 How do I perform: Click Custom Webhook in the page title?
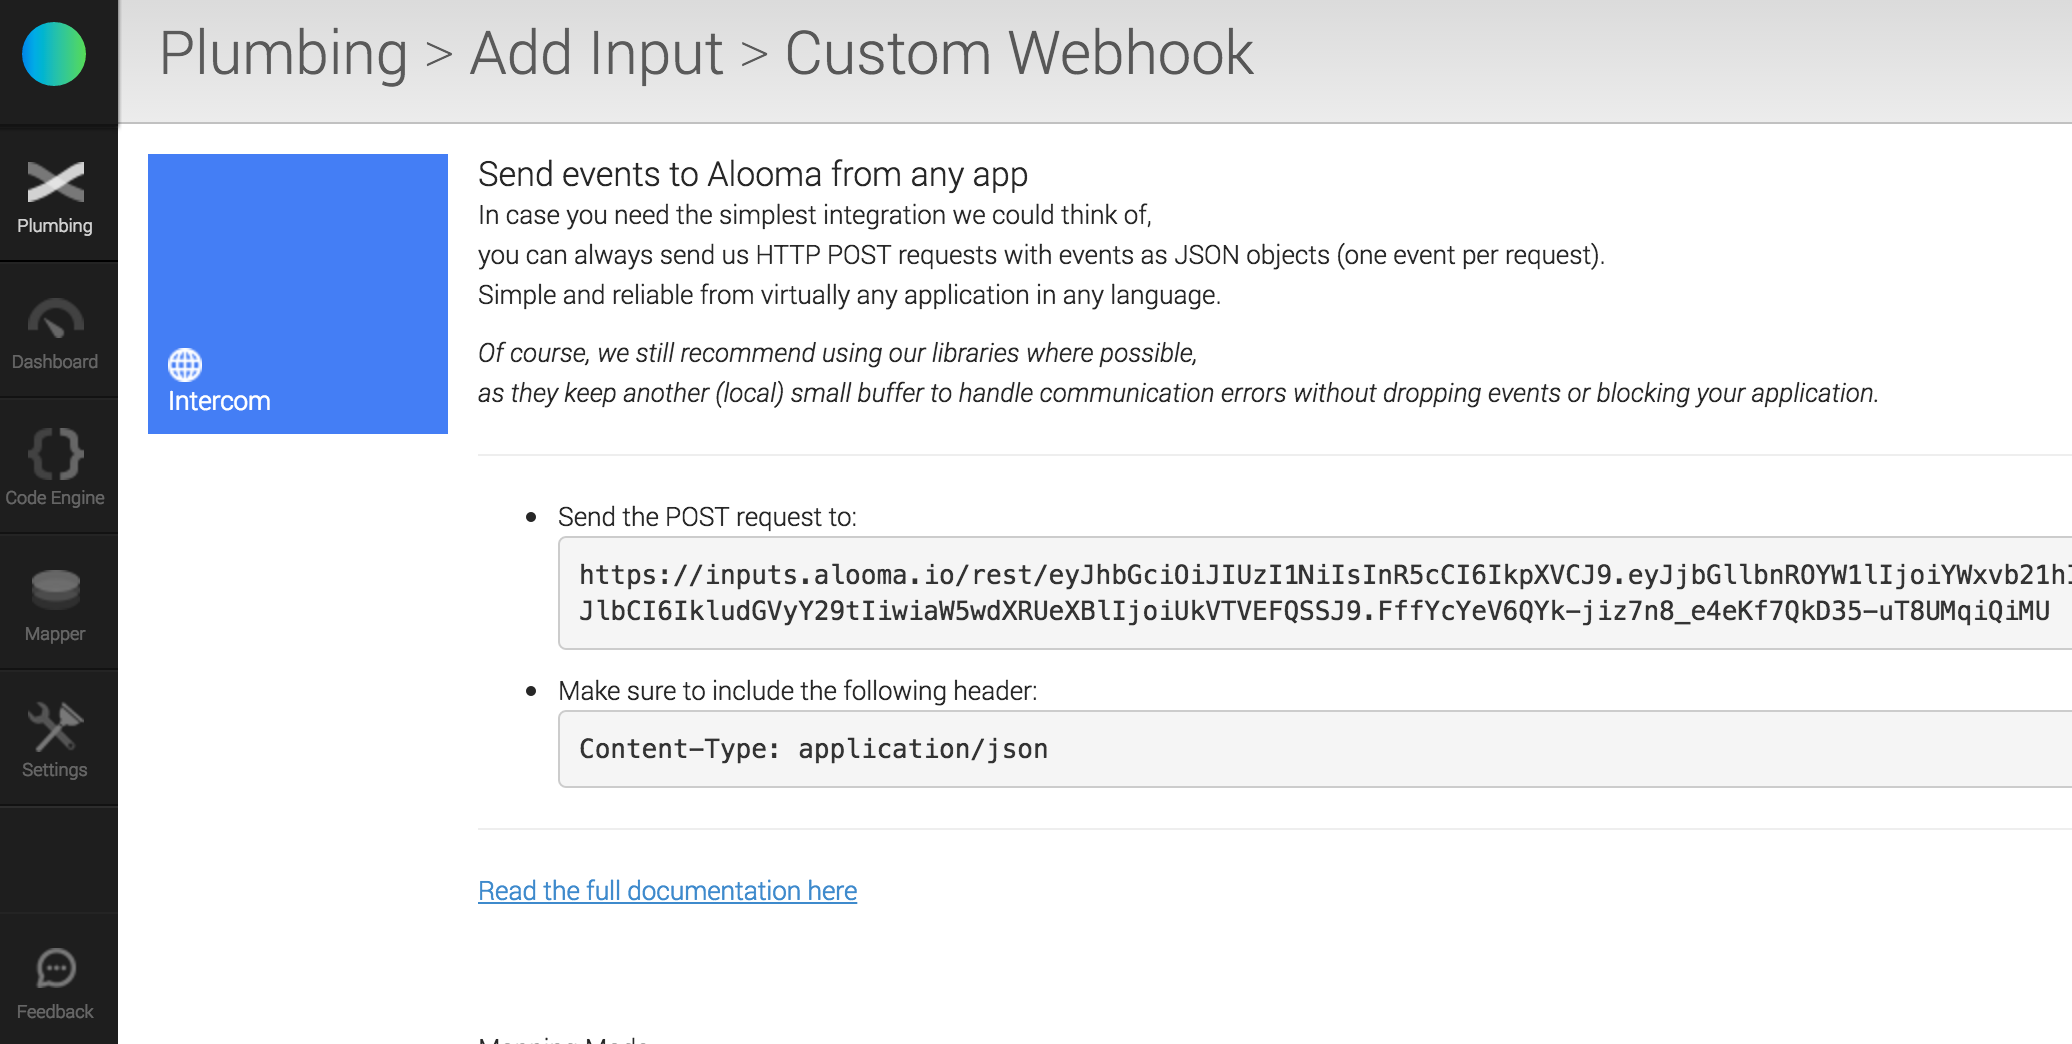[1018, 53]
